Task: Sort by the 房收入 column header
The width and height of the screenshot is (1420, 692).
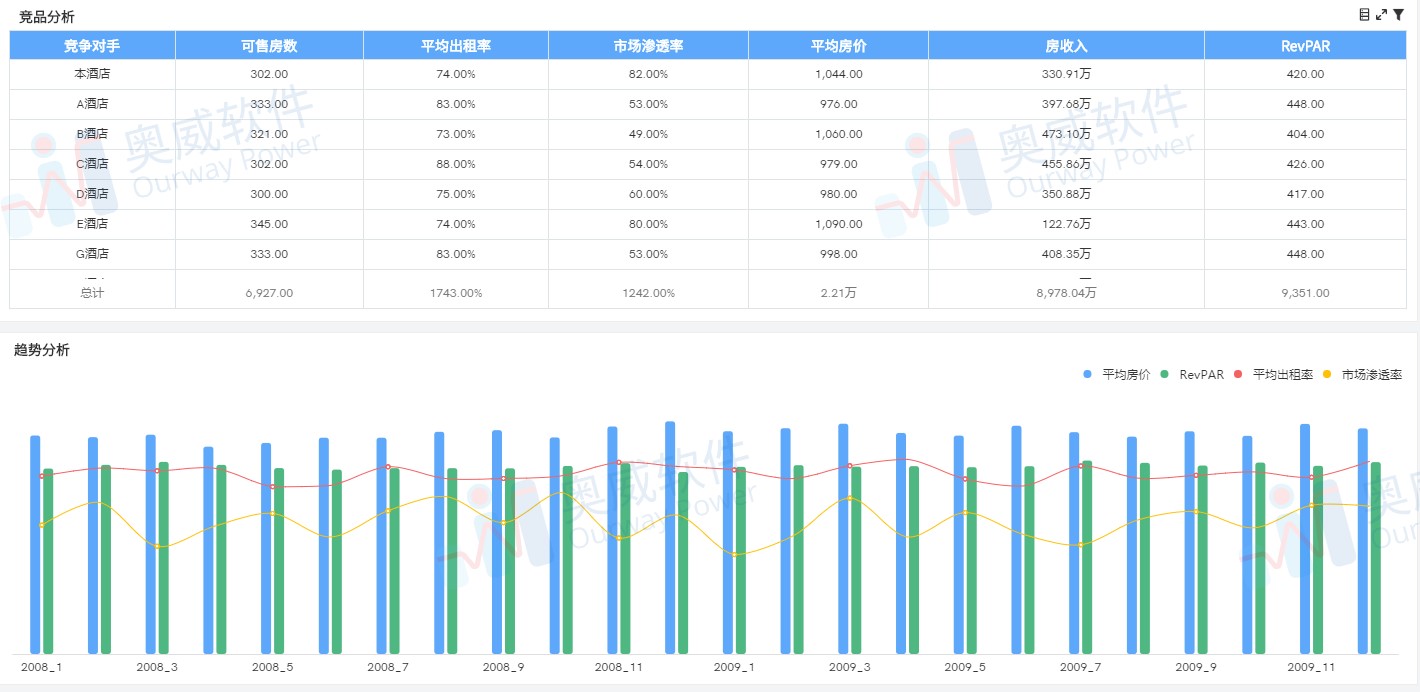Action: pos(1066,46)
